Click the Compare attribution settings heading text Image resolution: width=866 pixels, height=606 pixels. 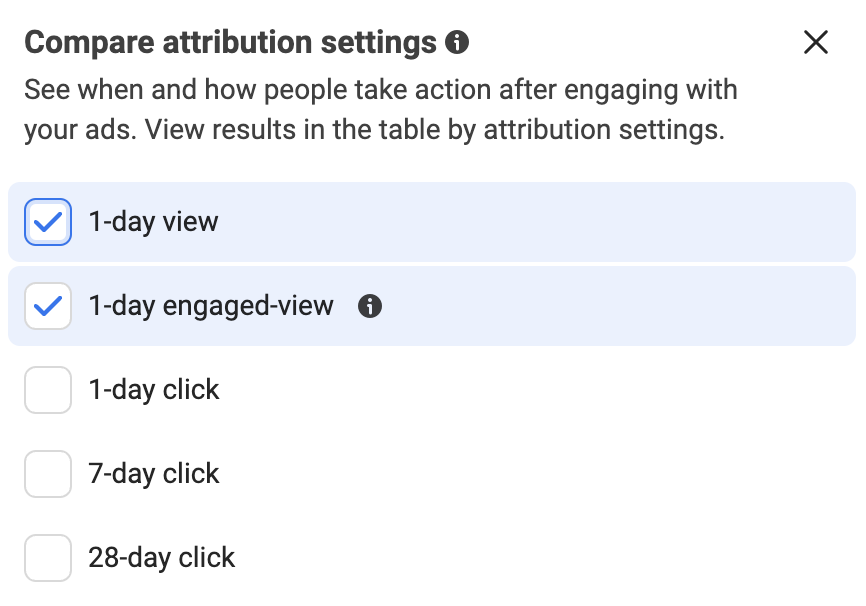pyautogui.click(x=230, y=43)
